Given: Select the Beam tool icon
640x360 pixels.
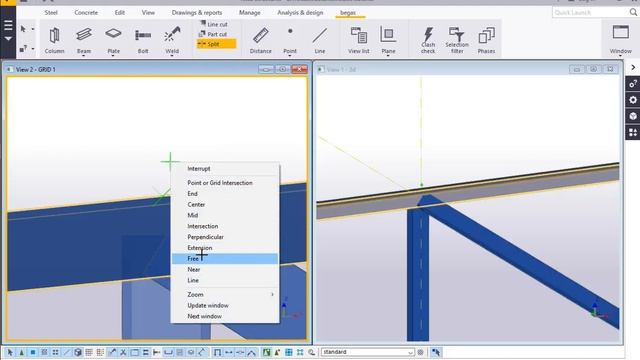Looking at the screenshot, I should tap(84, 35).
